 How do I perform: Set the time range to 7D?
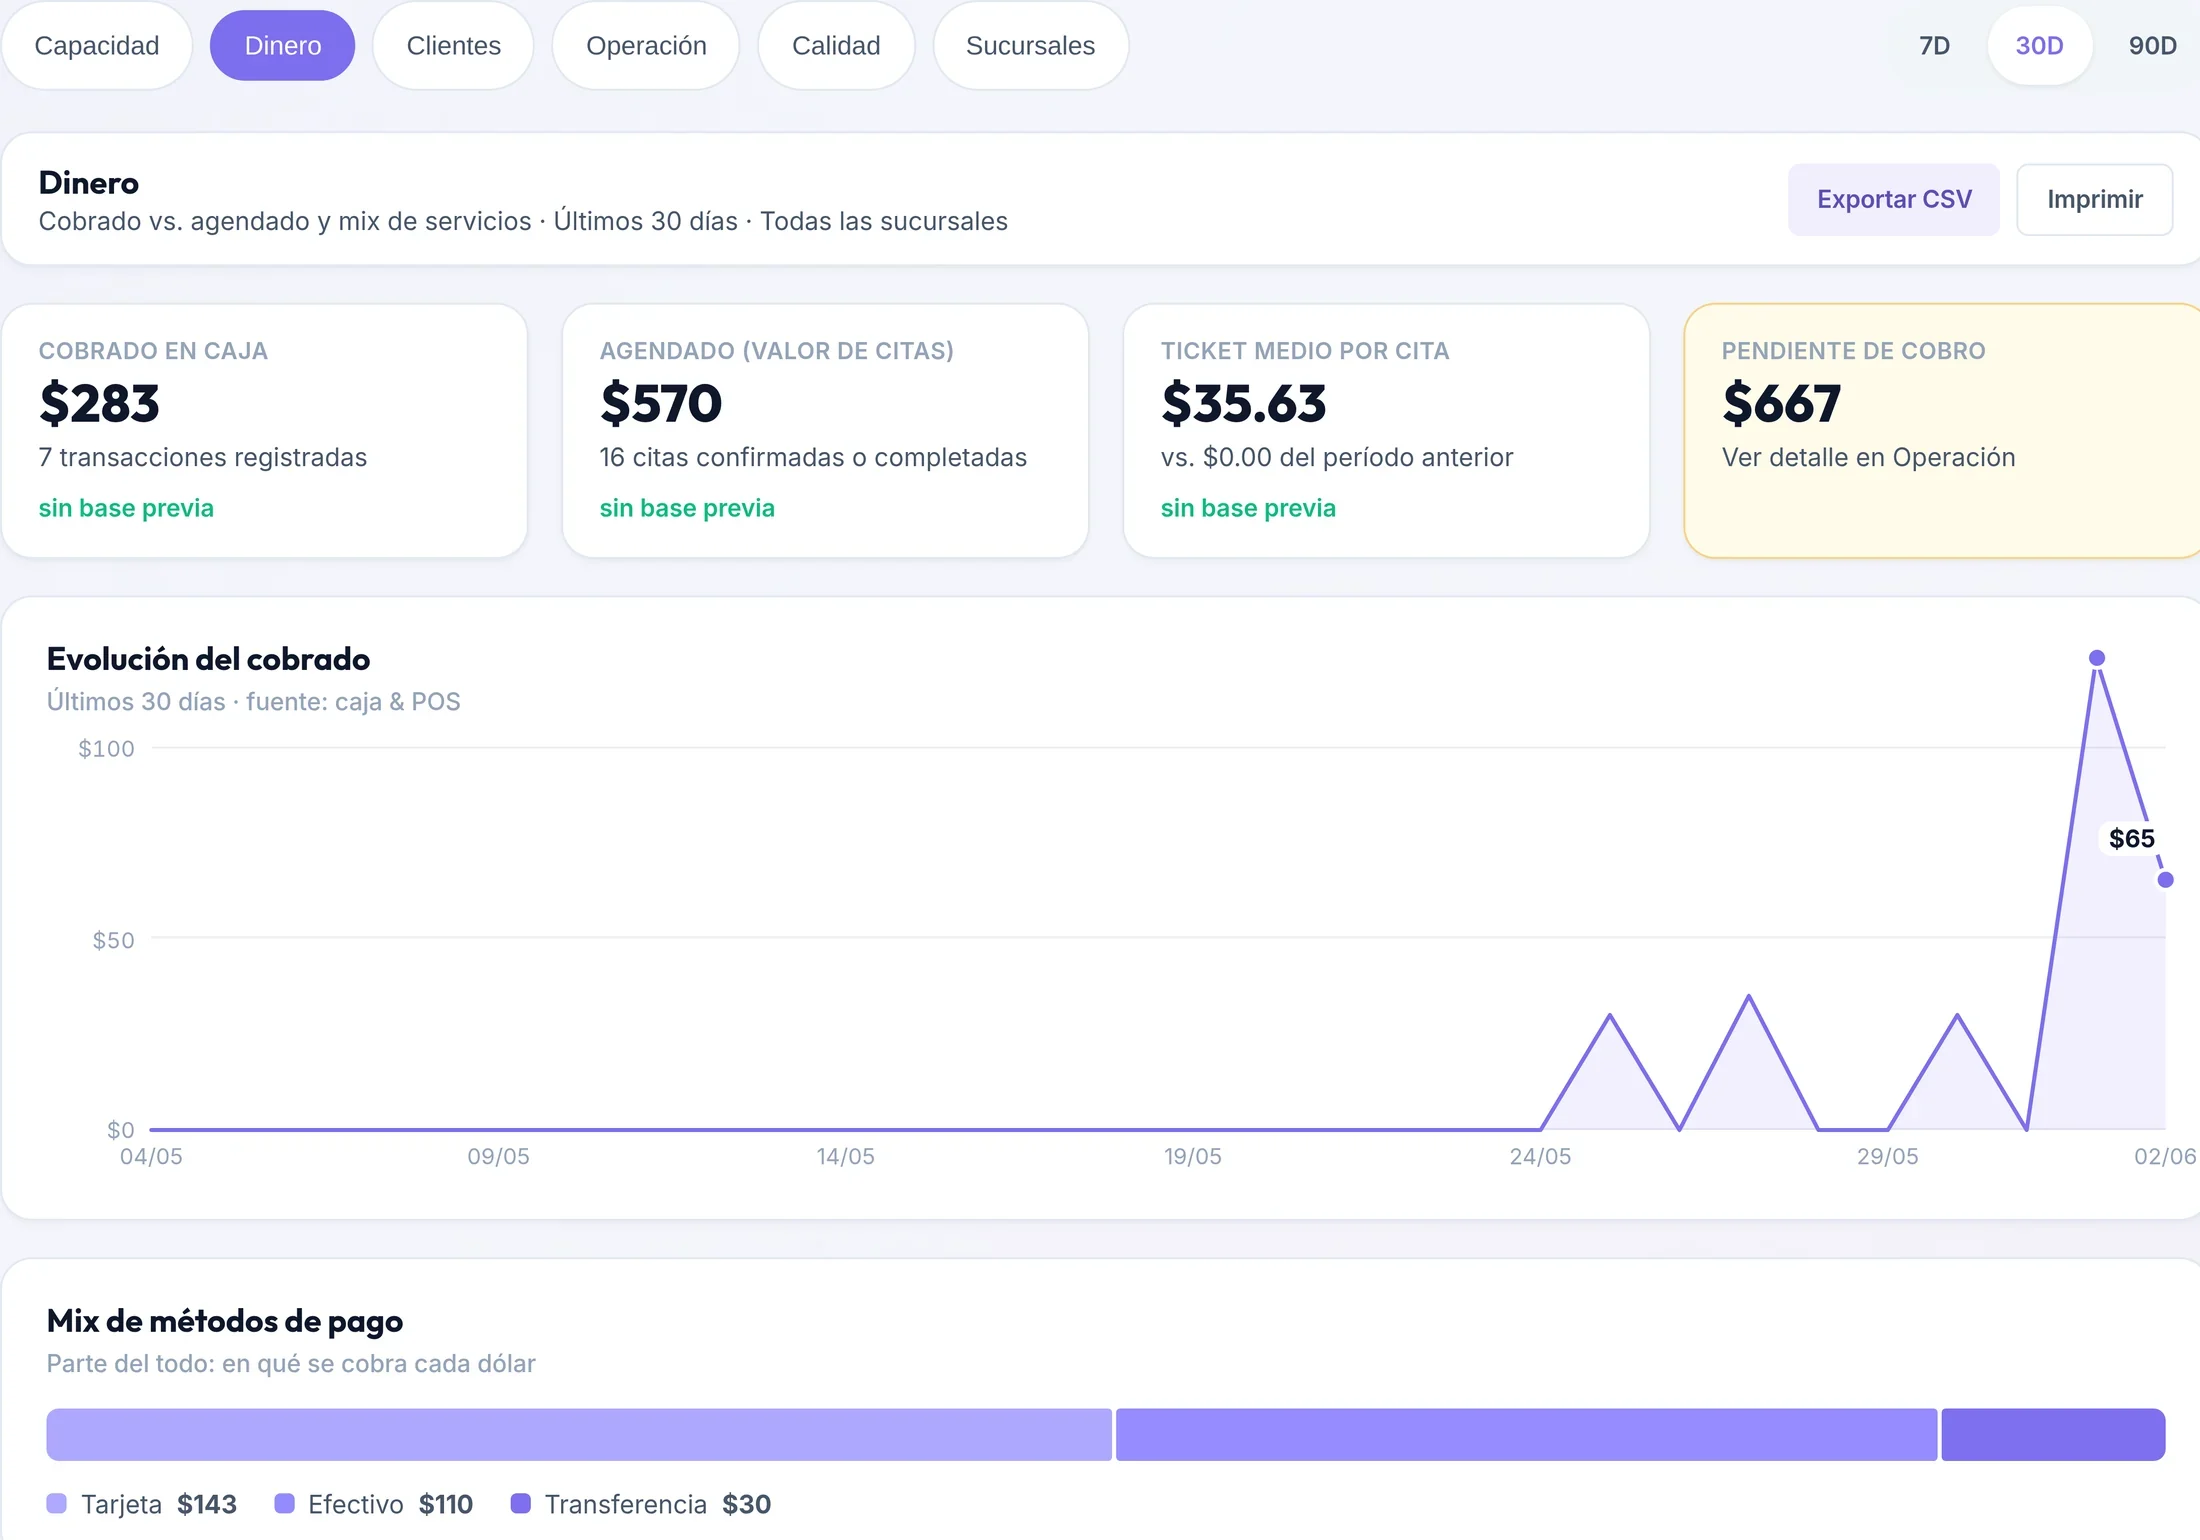click(x=1934, y=46)
